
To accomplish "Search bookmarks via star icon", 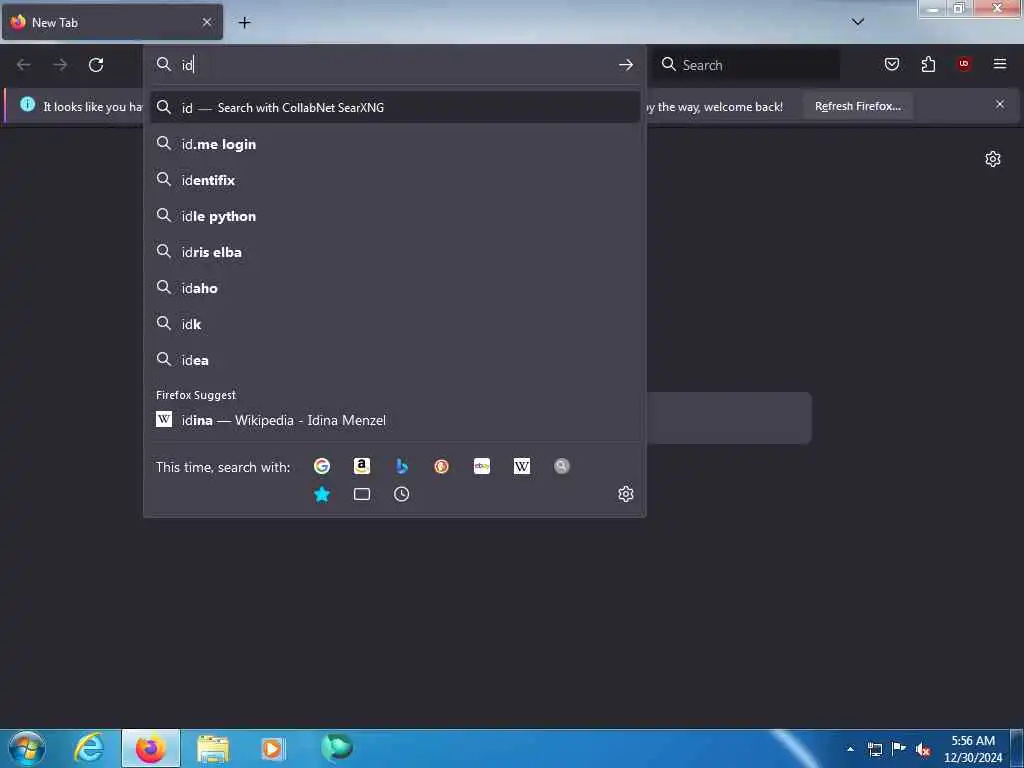I will tap(321, 494).
